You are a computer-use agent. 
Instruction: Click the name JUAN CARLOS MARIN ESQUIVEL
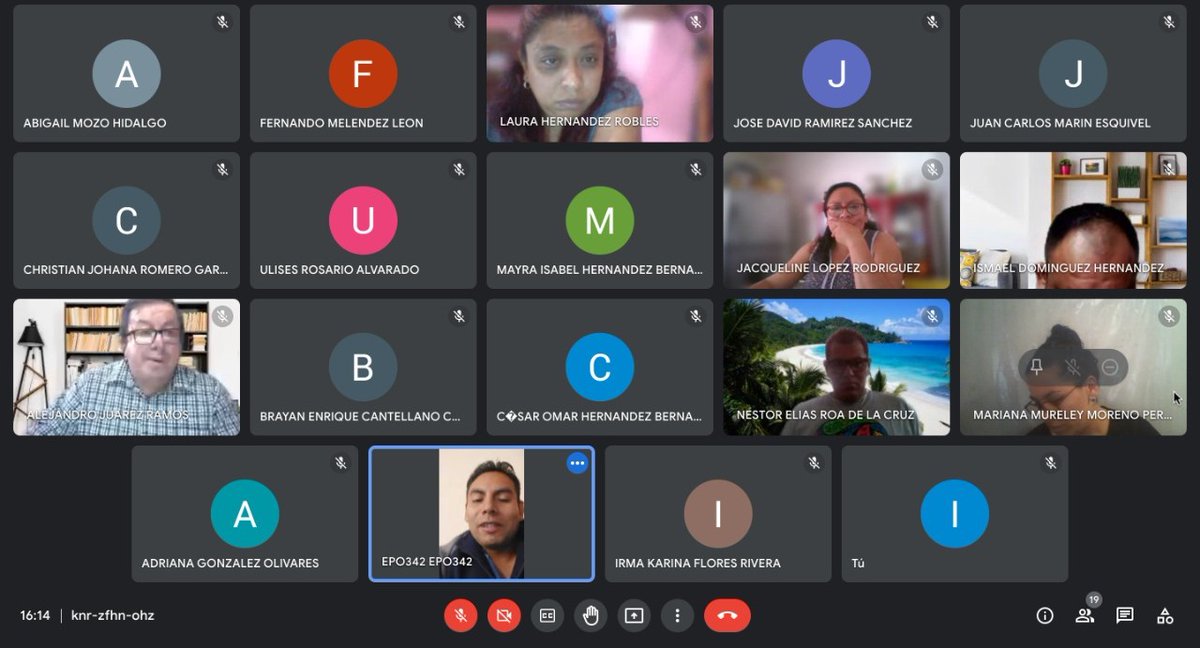coord(1060,123)
